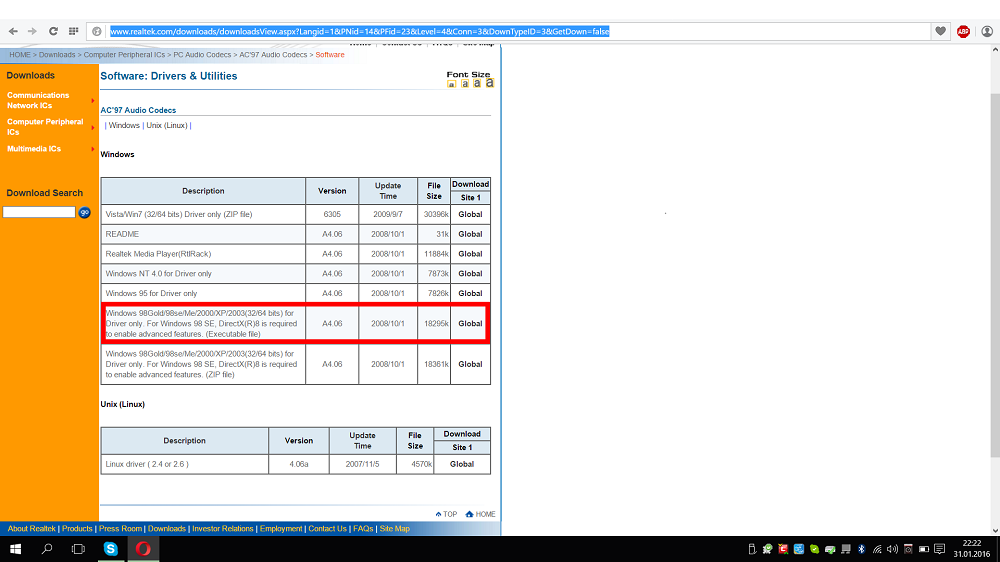Image resolution: width=1000 pixels, height=562 pixels.
Task: Choose the smallest font size icon
Action: point(452,84)
